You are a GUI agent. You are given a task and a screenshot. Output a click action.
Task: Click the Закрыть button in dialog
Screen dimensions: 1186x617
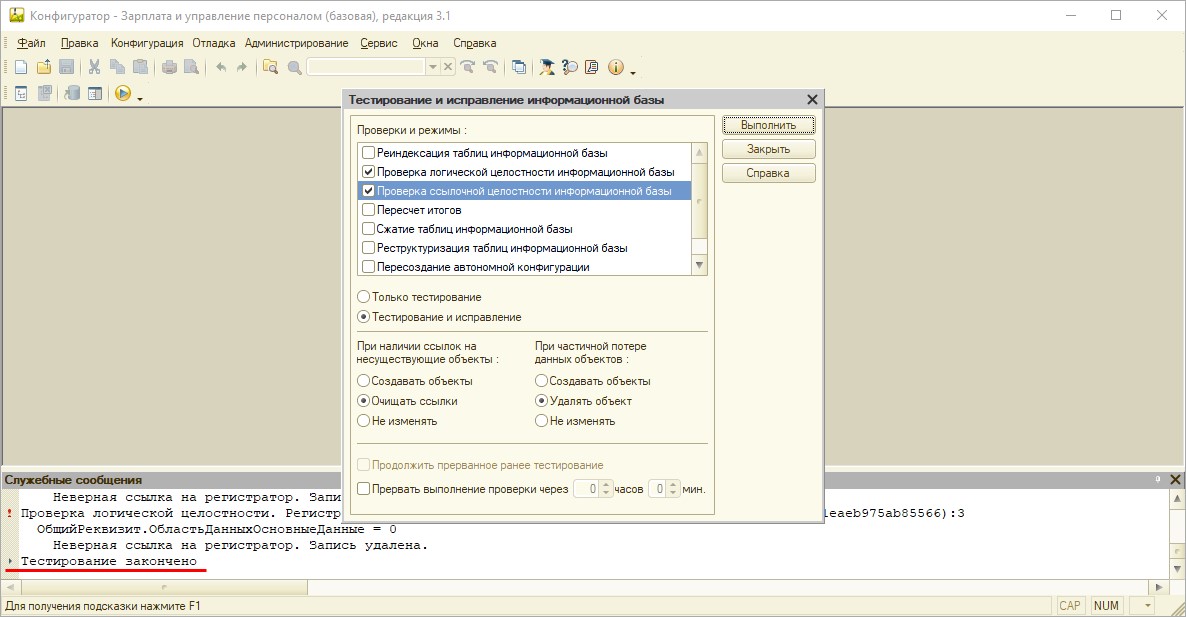pos(768,149)
